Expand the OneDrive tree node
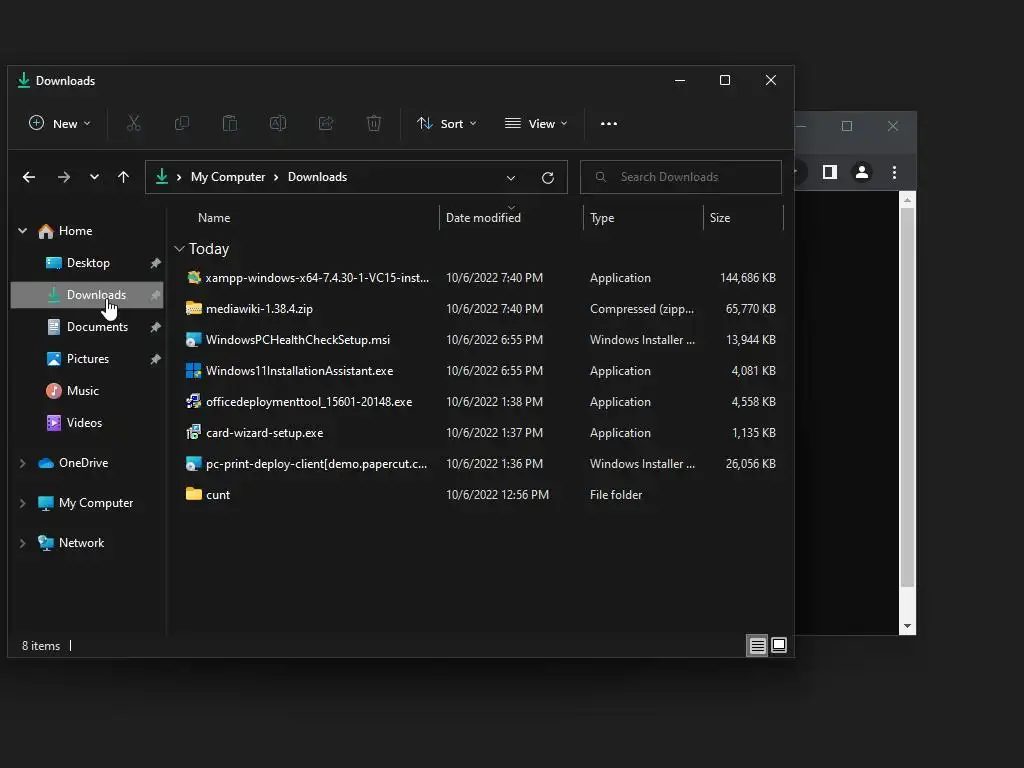The width and height of the screenshot is (1024, 768). [23, 463]
